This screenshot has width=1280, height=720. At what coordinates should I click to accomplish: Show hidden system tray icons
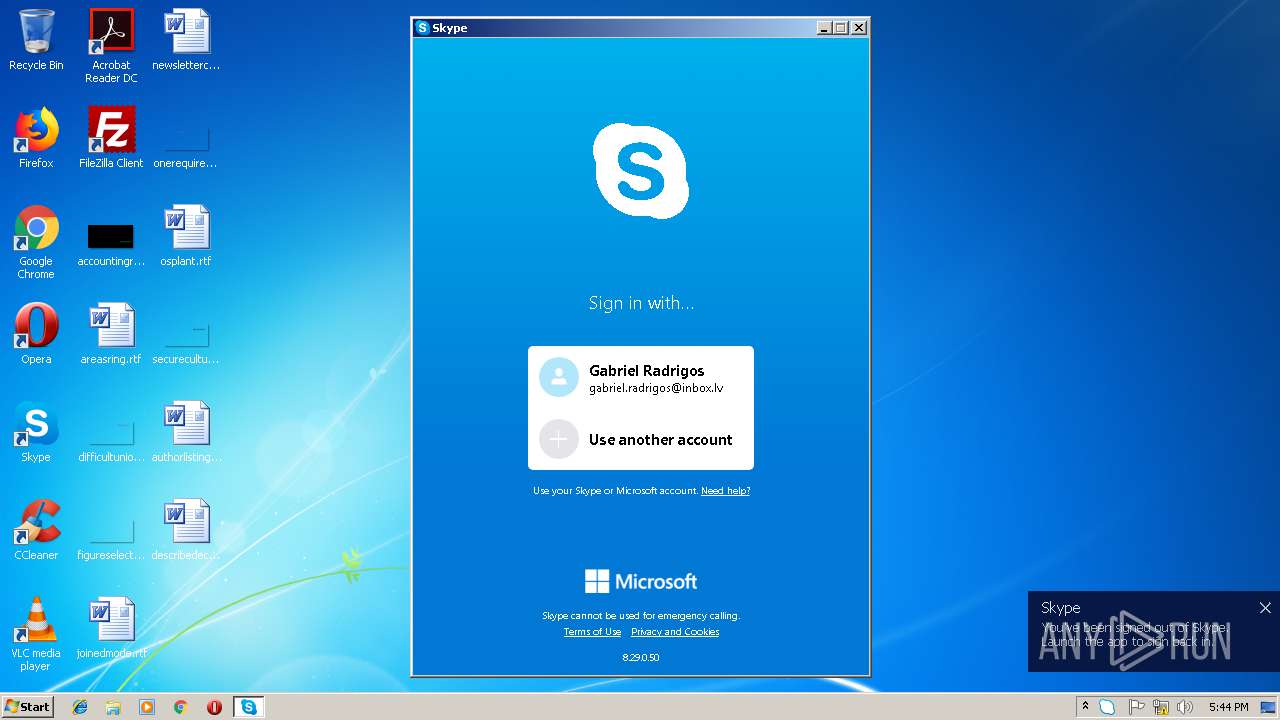tap(1085, 707)
